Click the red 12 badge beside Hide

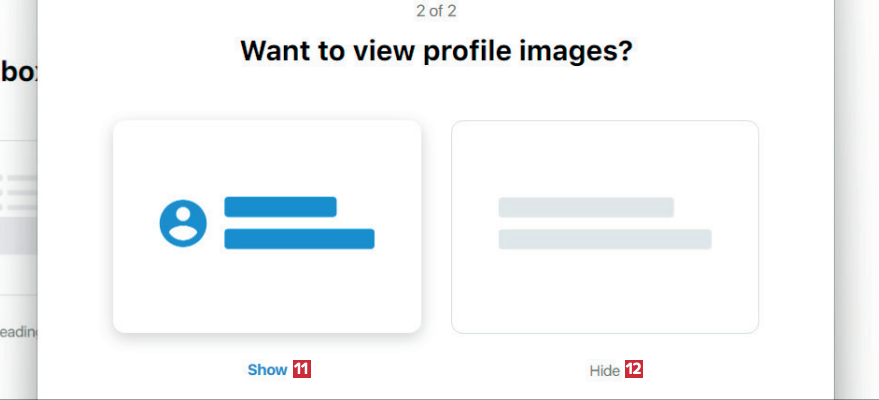click(x=633, y=370)
